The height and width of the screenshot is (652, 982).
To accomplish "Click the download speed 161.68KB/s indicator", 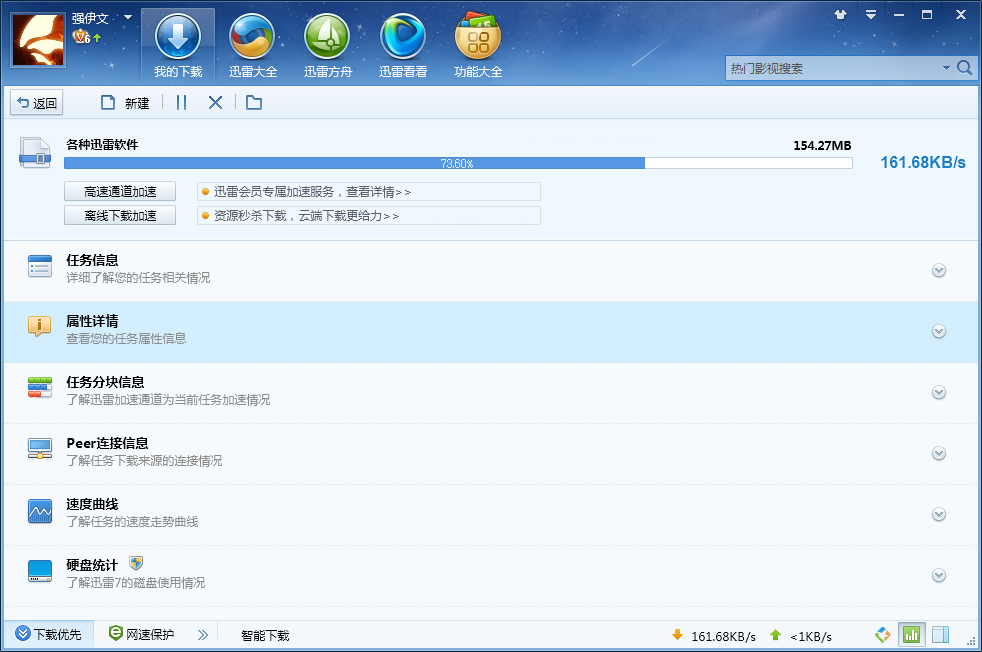I will click(x=714, y=636).
